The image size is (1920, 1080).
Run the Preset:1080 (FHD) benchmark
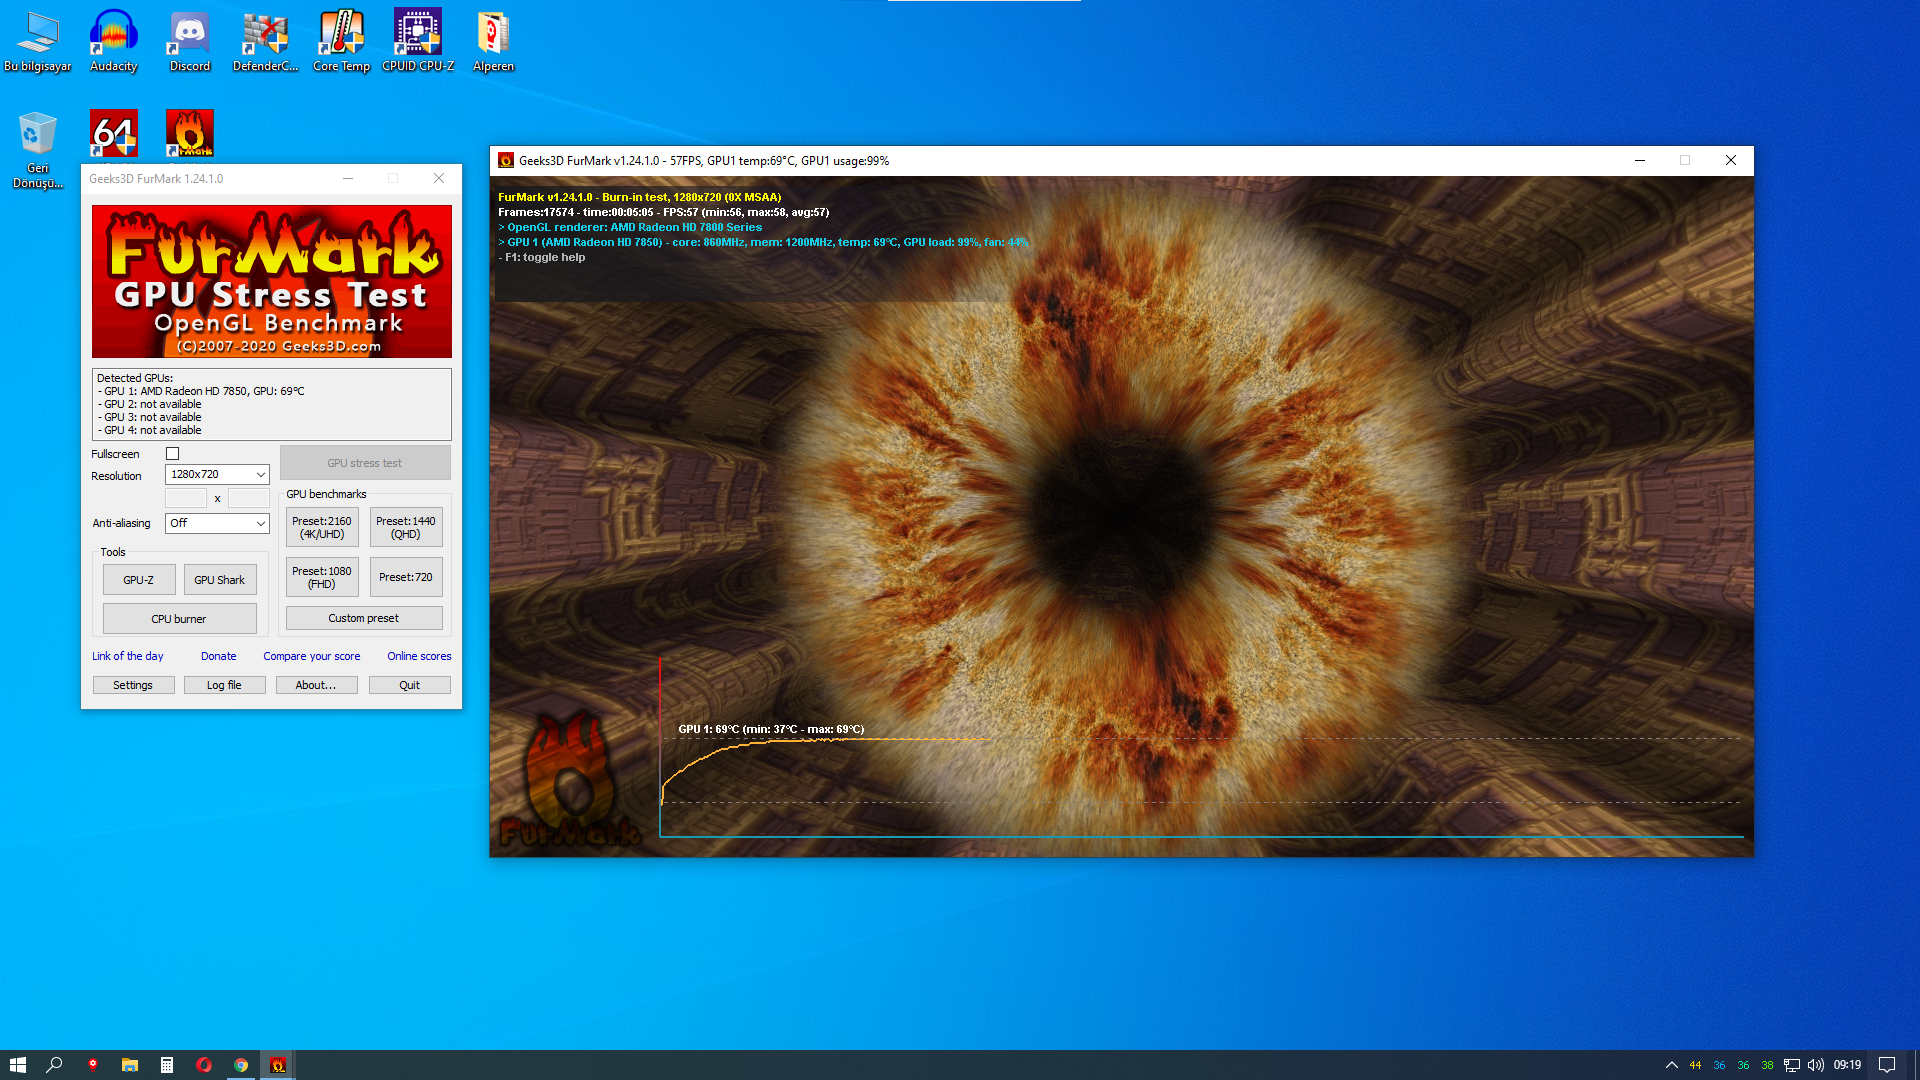[322, 578]
